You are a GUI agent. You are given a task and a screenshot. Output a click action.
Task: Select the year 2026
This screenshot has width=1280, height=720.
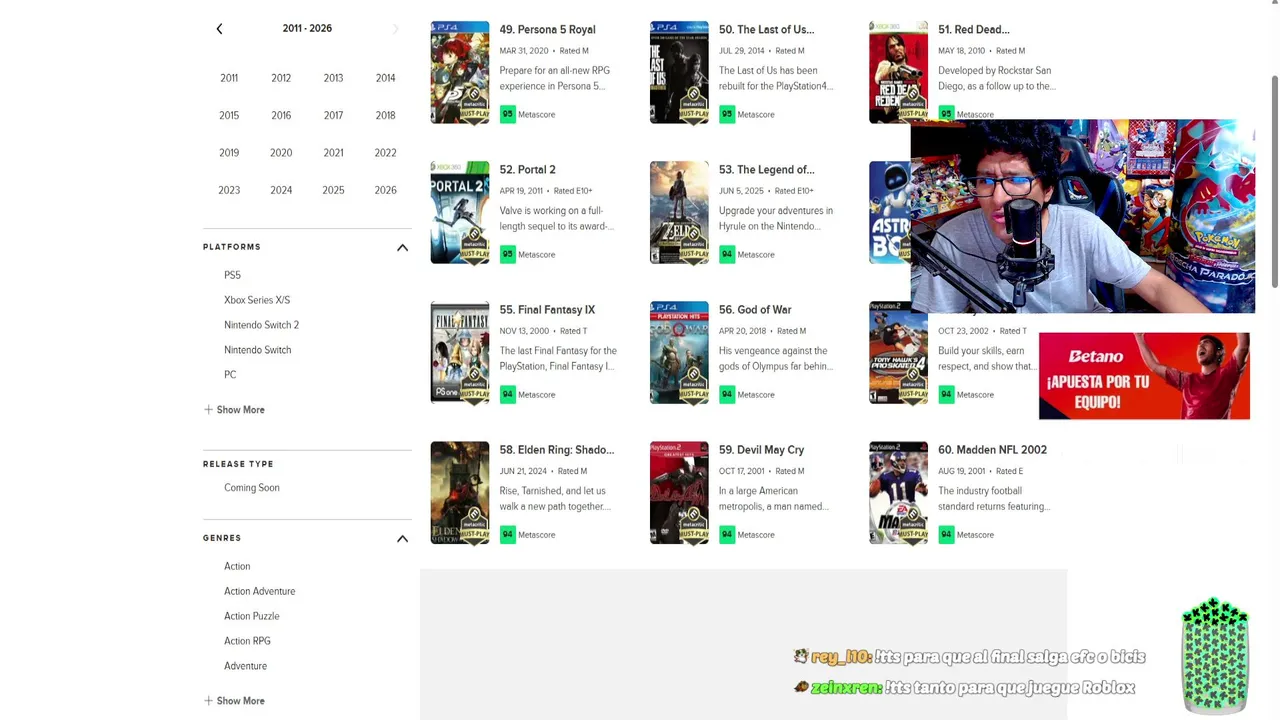pyautogui.click(x=385, y=190)
